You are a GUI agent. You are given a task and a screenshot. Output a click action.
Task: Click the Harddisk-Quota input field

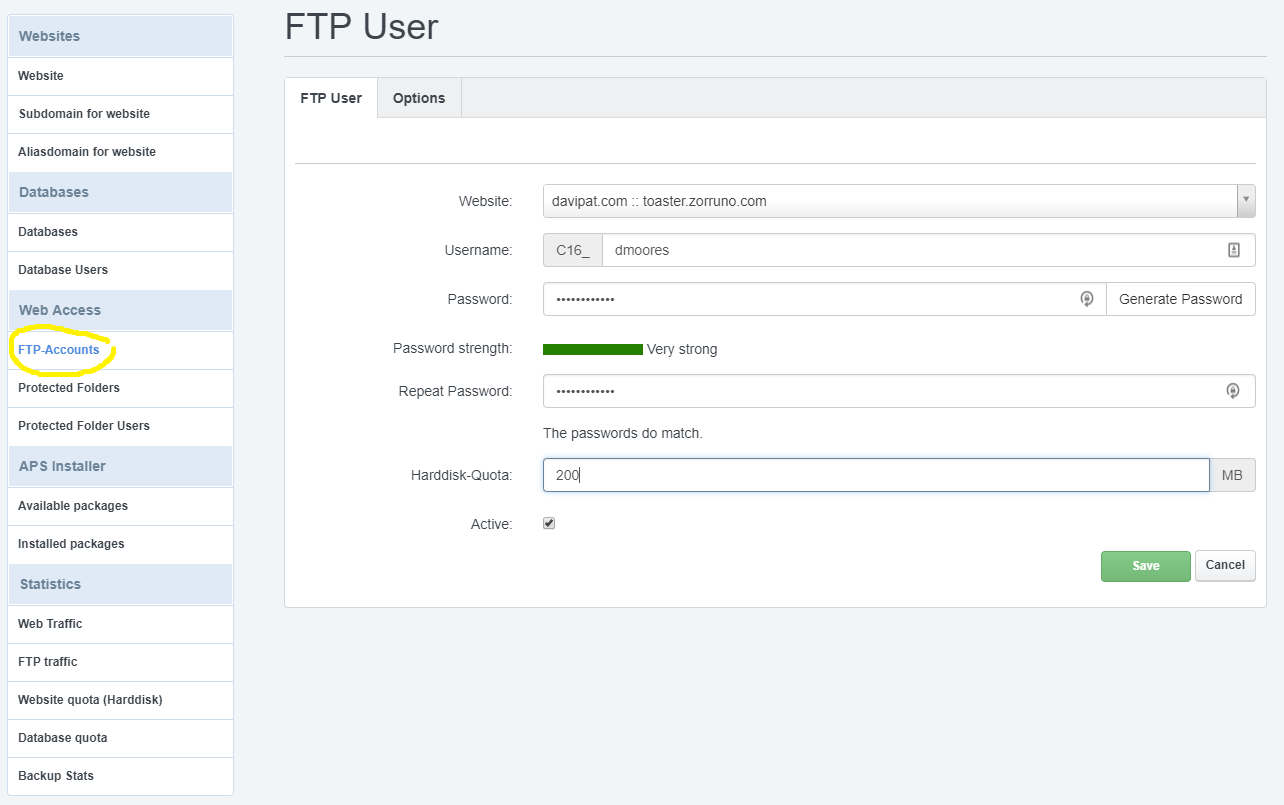pyautogui.click(x=876, y=475)
